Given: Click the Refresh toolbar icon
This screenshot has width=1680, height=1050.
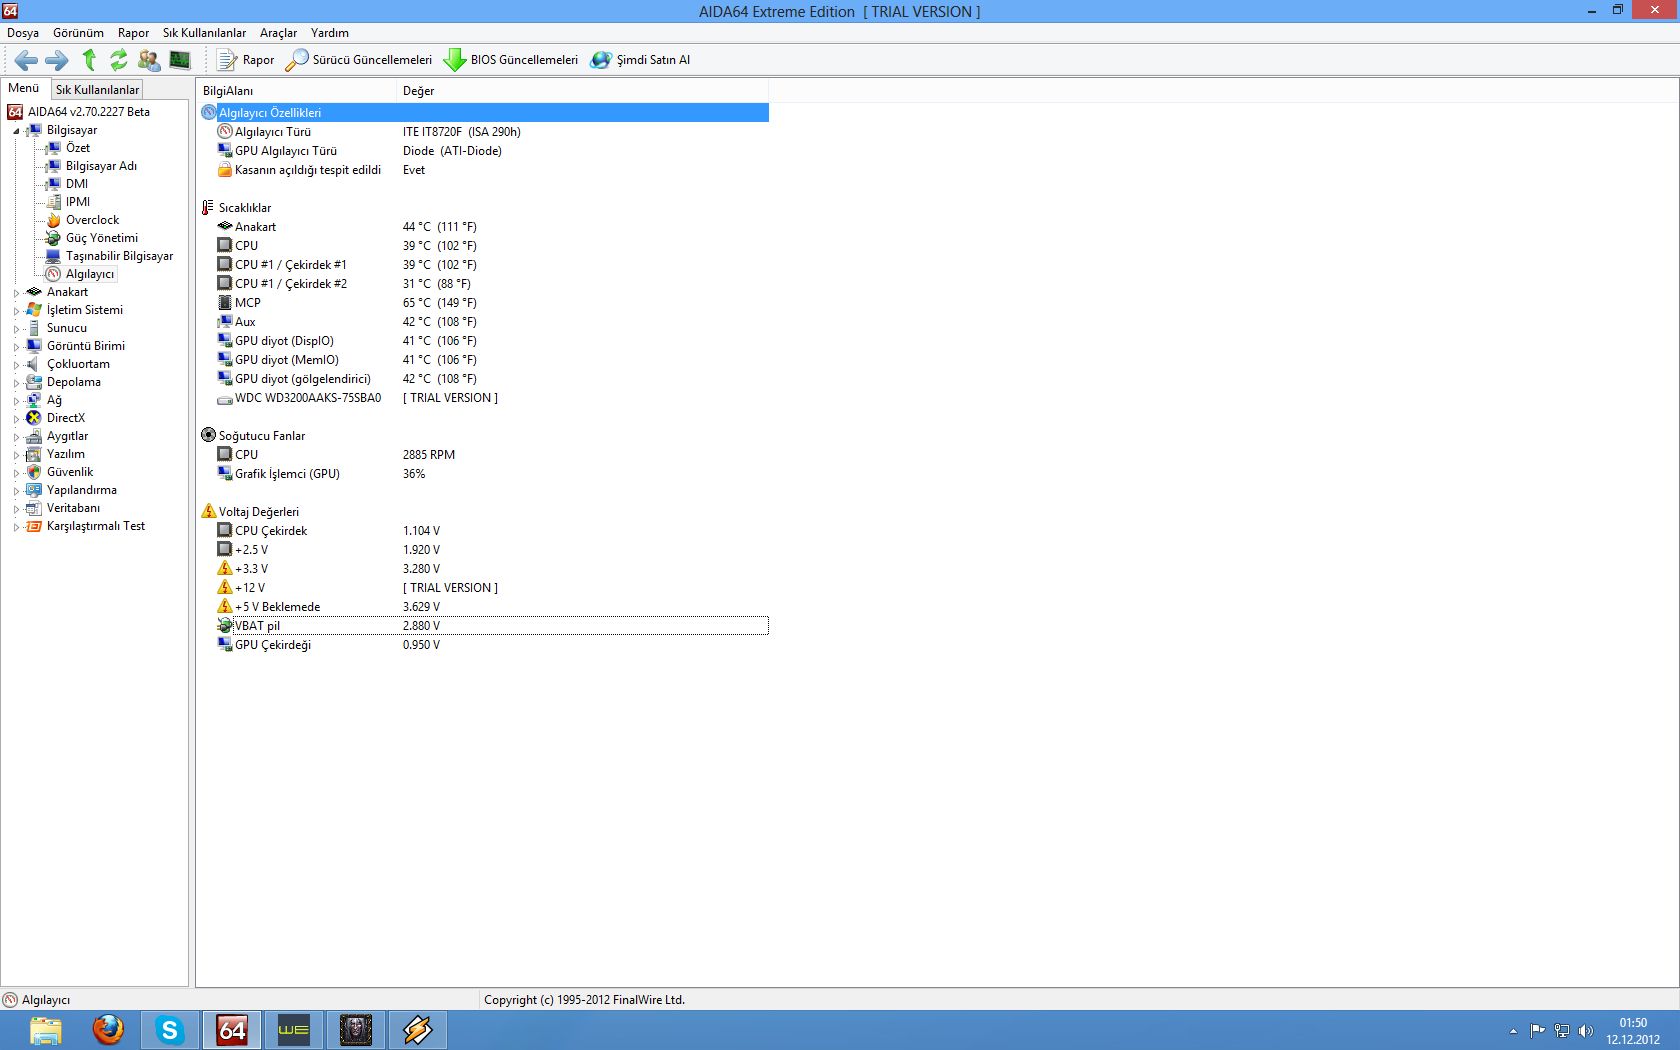Looking at the screenshot, I should point(119,60).
